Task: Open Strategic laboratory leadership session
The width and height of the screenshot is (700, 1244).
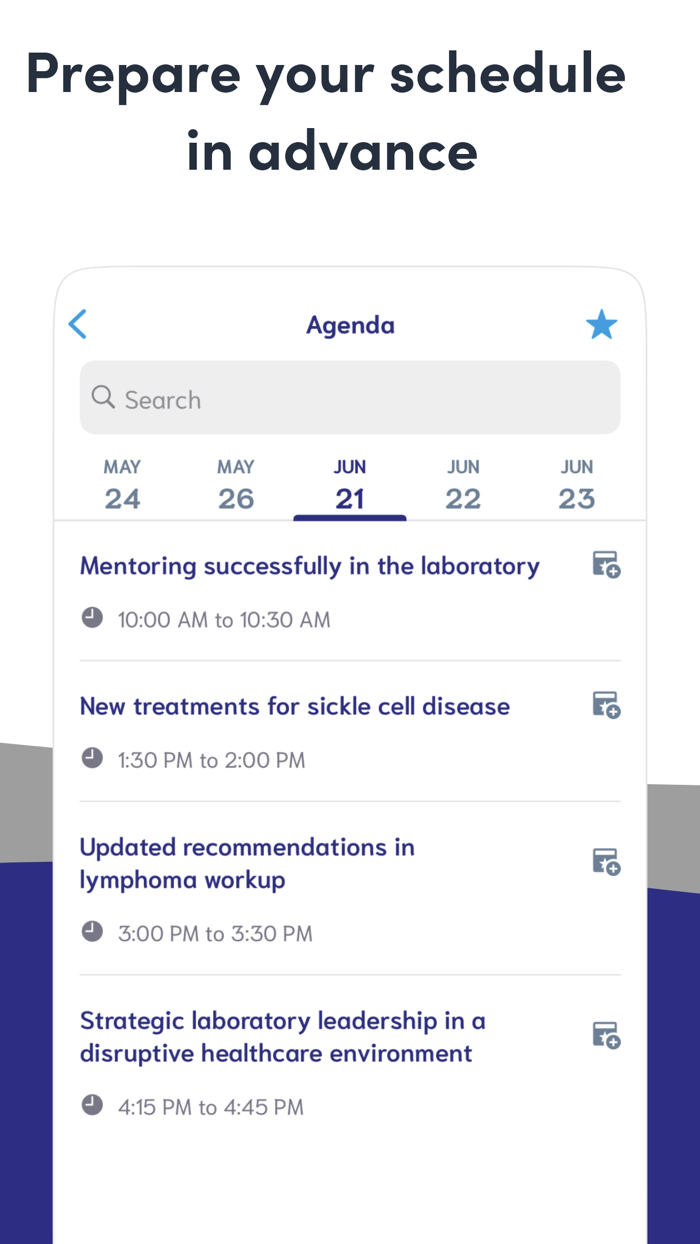Action: tap(282, 1037)
